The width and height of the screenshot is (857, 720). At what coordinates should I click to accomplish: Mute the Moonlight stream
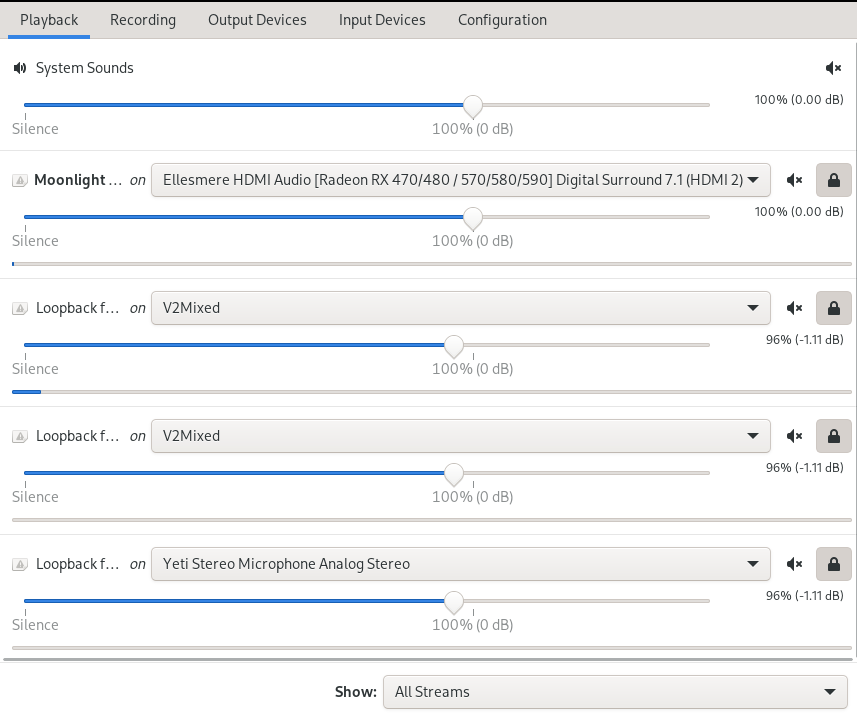tap(794, 180)
